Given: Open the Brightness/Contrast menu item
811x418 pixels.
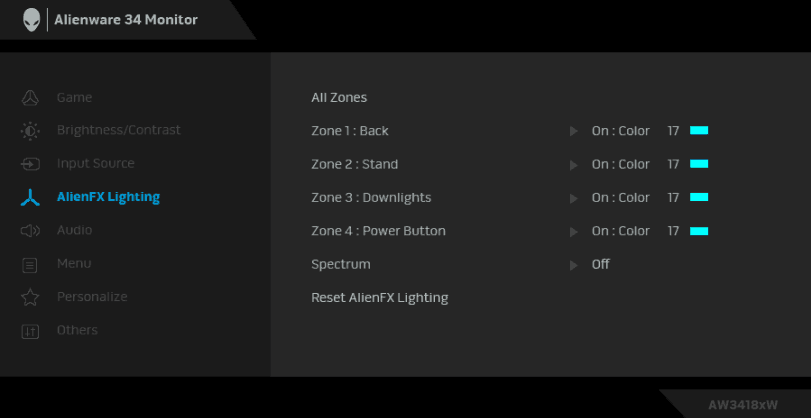Looking at the screenshot, I should (118, 131).
